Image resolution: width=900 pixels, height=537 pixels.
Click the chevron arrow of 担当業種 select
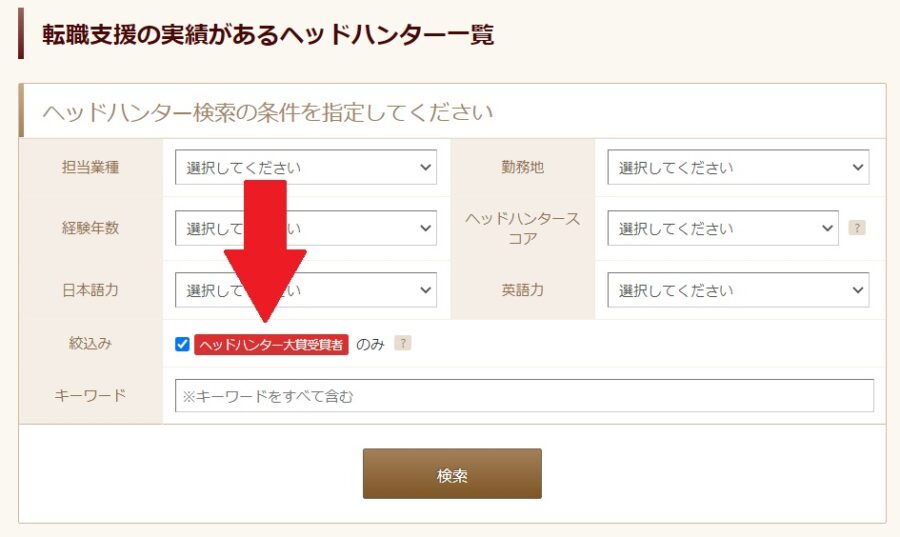[x=425, y=168]
